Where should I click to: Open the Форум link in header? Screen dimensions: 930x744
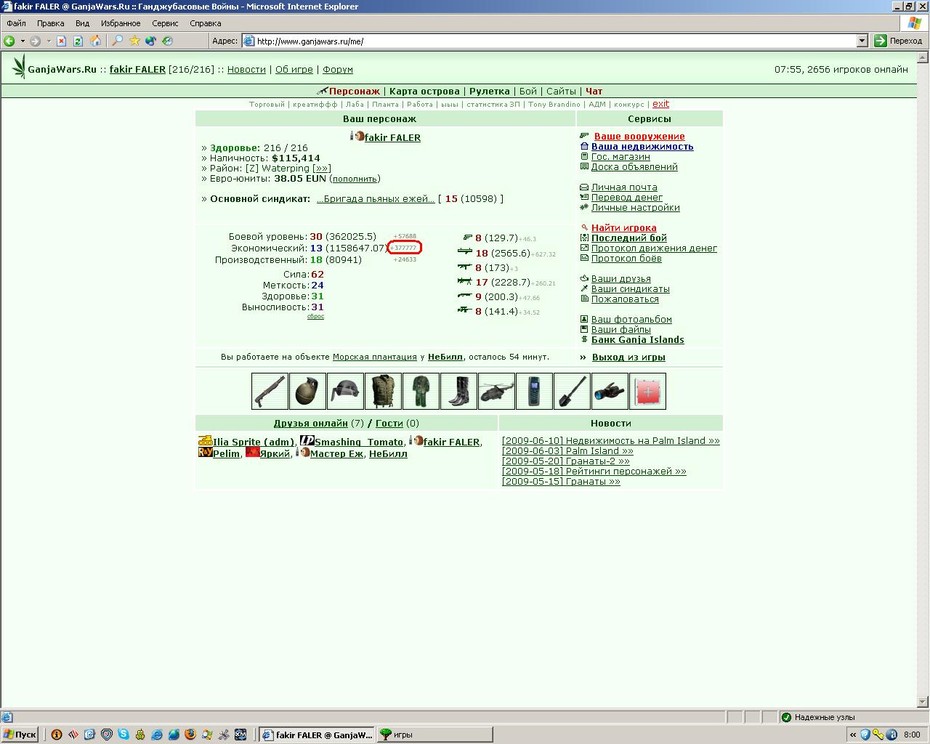(337, 69)
